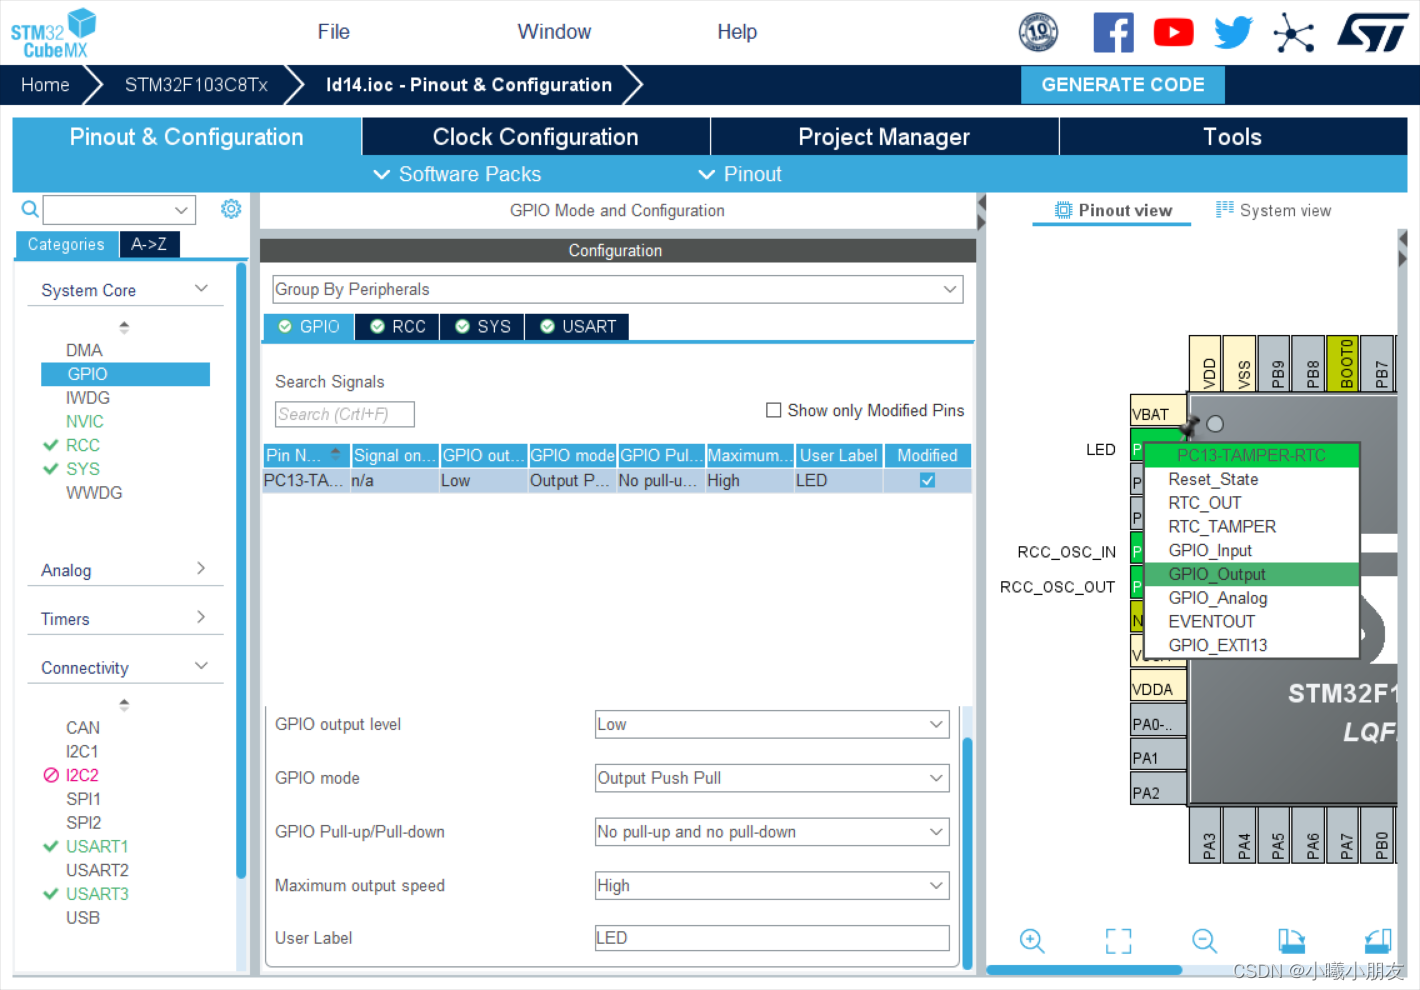Switch to Project Manager tab
This screenshot has height=990, width=1420.
pyautogui.click(x=884, y=137)
